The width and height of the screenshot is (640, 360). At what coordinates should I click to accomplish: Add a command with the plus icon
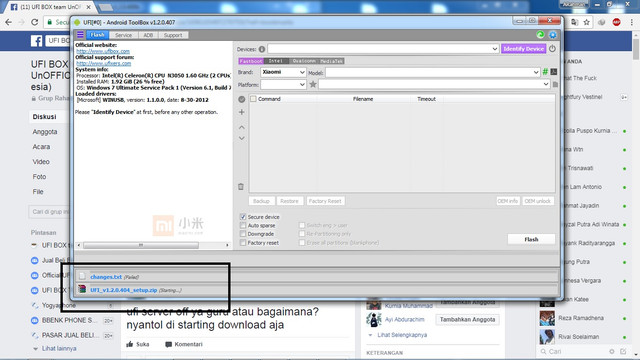(x=242, y=112)
